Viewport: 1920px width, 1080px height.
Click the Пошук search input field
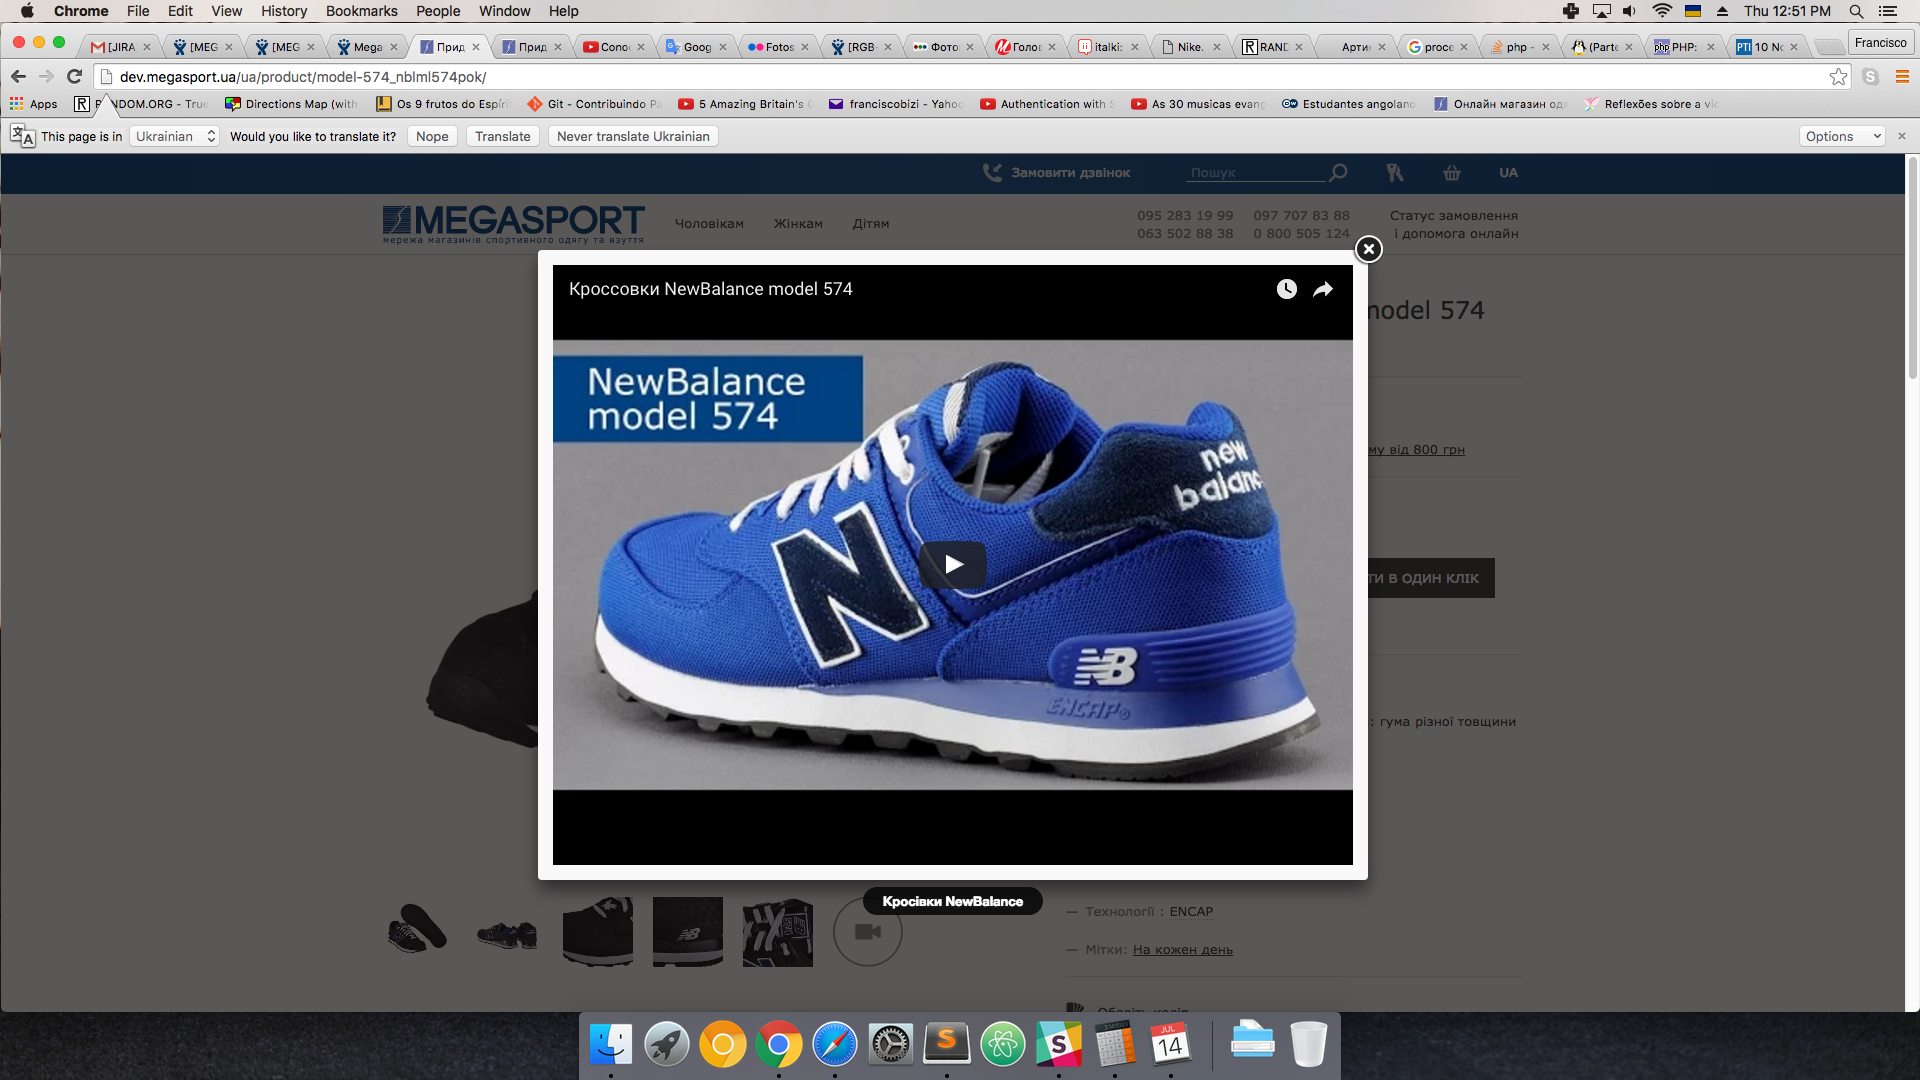(1254, 173)
